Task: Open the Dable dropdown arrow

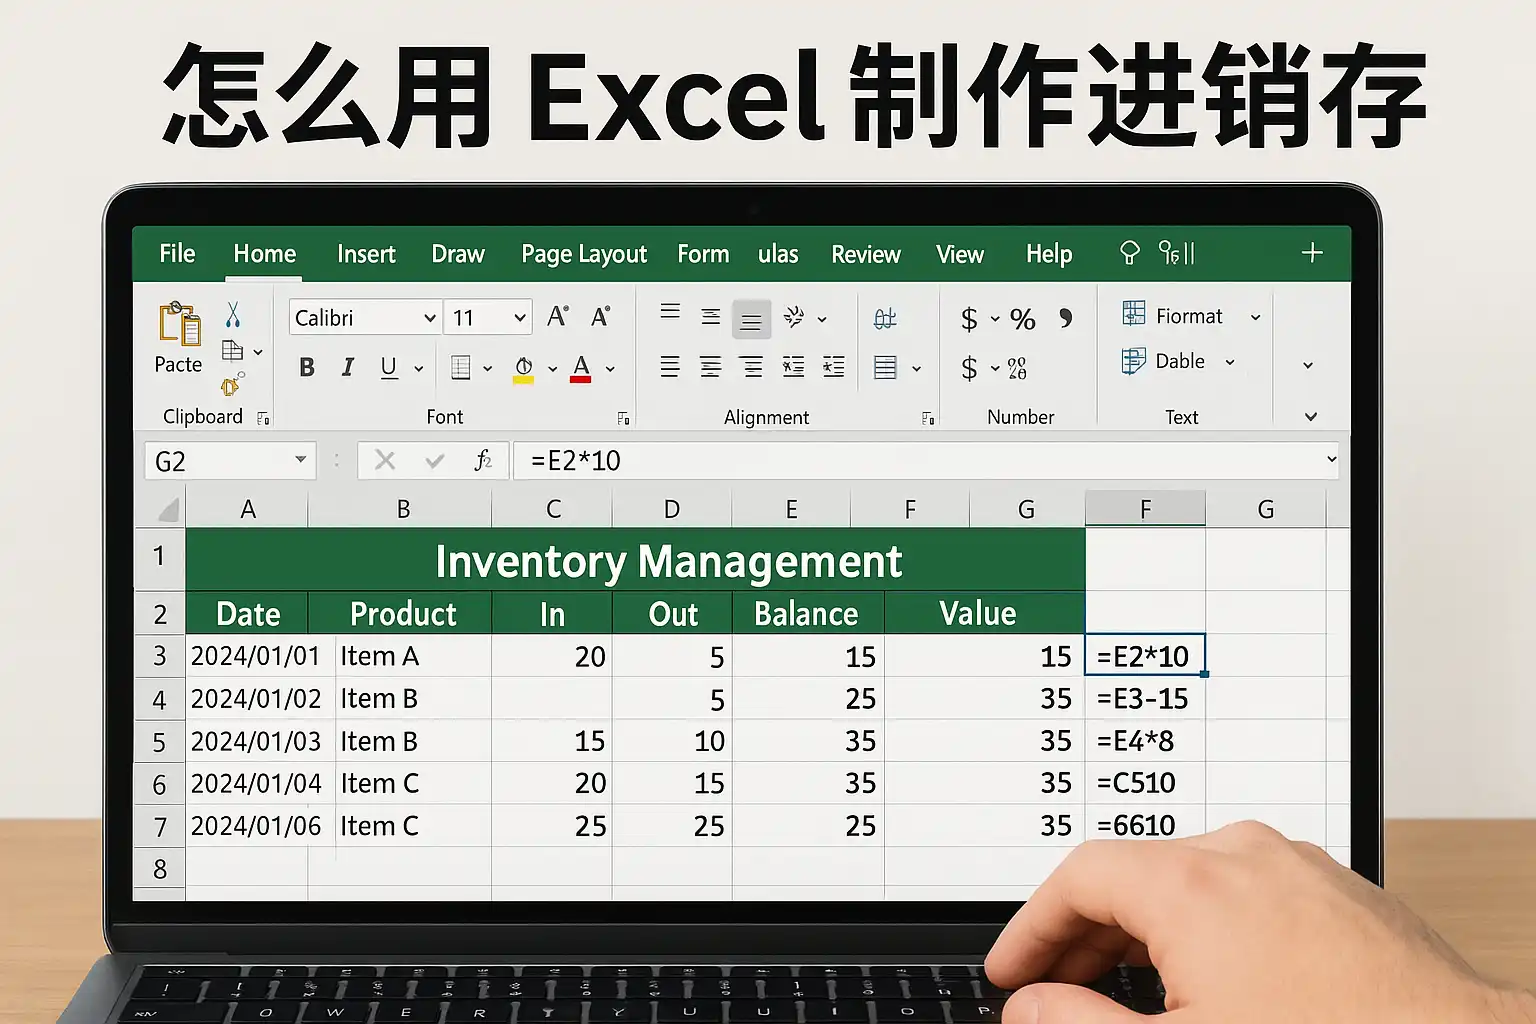Action: (x=1230, y=362)
